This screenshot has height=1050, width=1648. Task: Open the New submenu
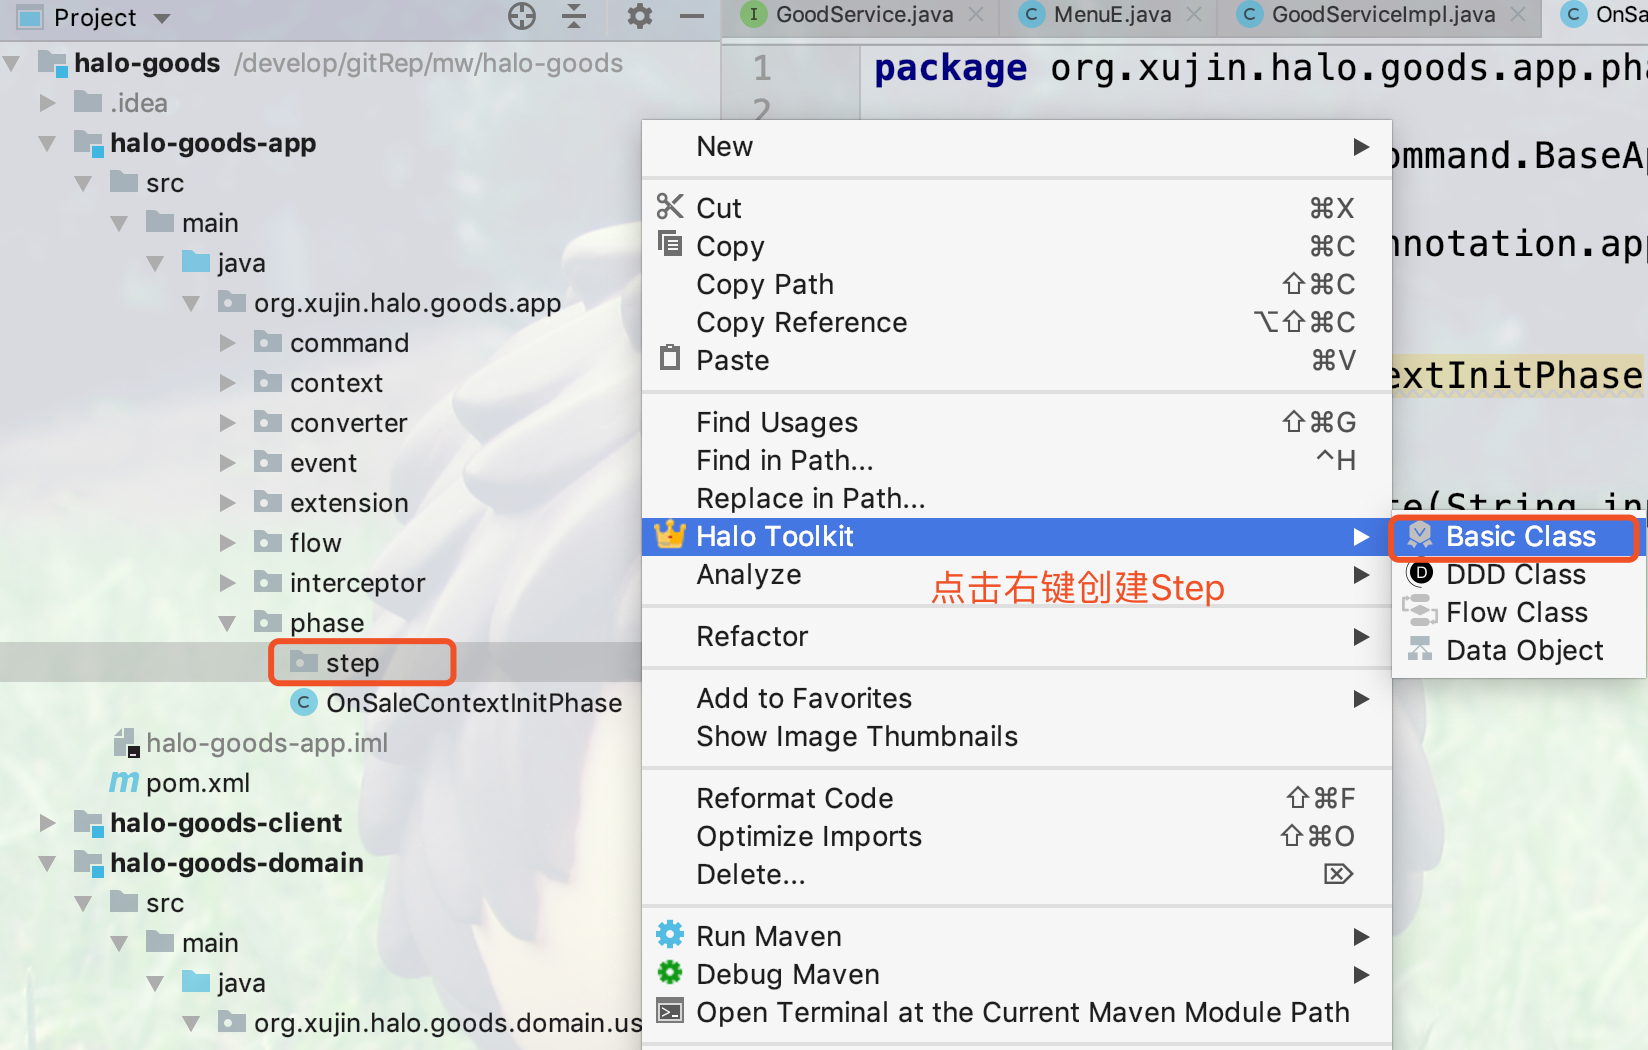coord(1016,147)
